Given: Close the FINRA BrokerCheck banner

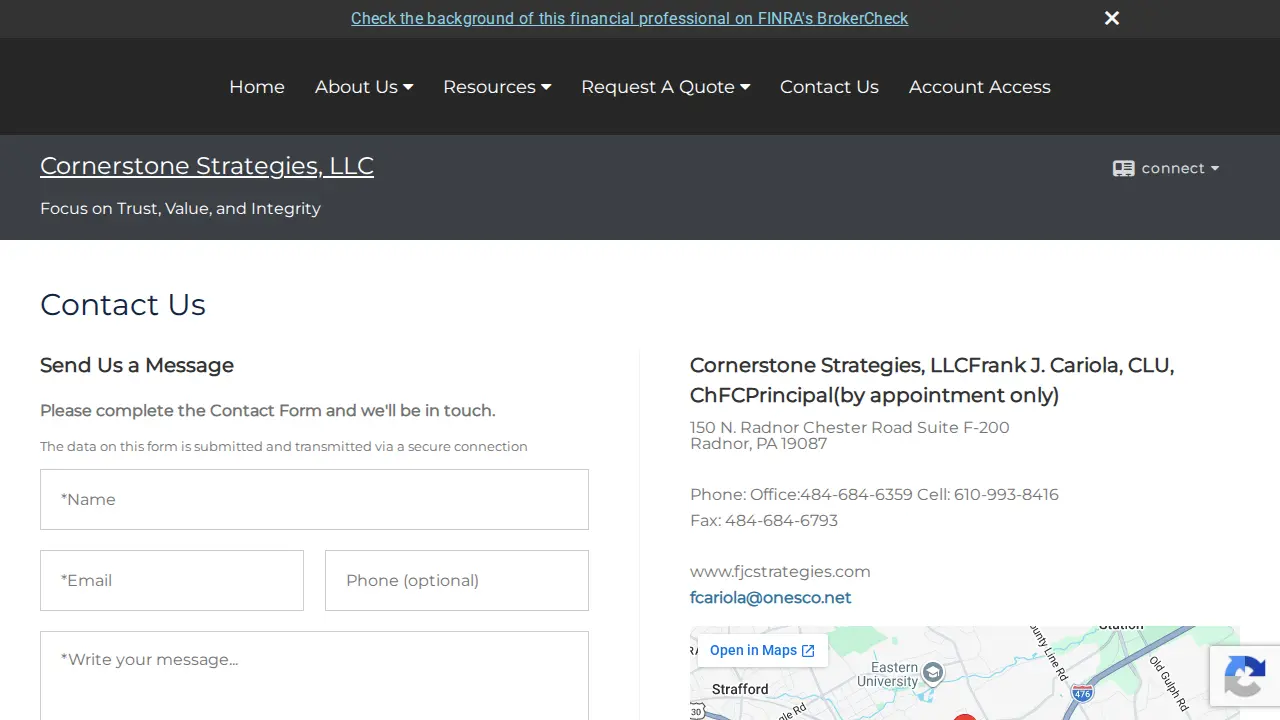Looking at the screenshot, I should pos(1112,18).
